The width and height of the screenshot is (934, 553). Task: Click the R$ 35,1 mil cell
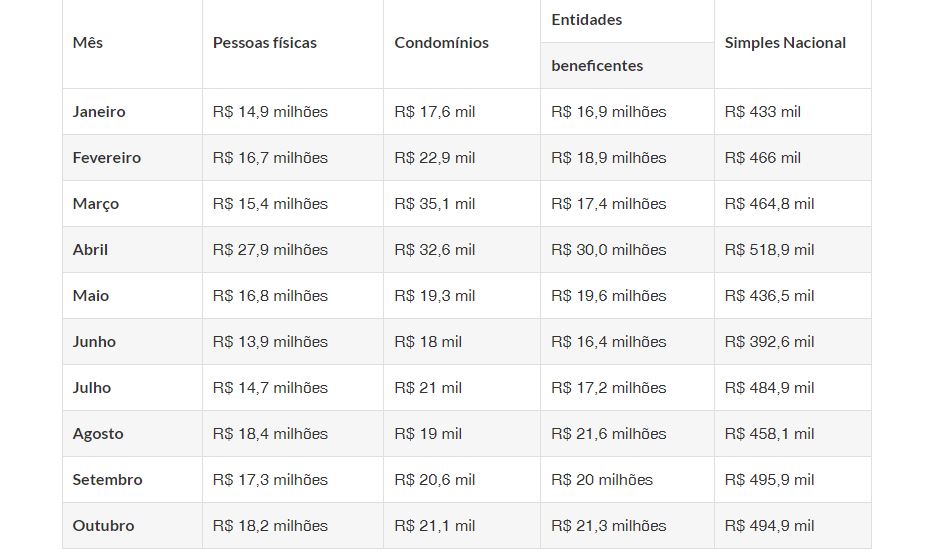[x=435, y=204]
